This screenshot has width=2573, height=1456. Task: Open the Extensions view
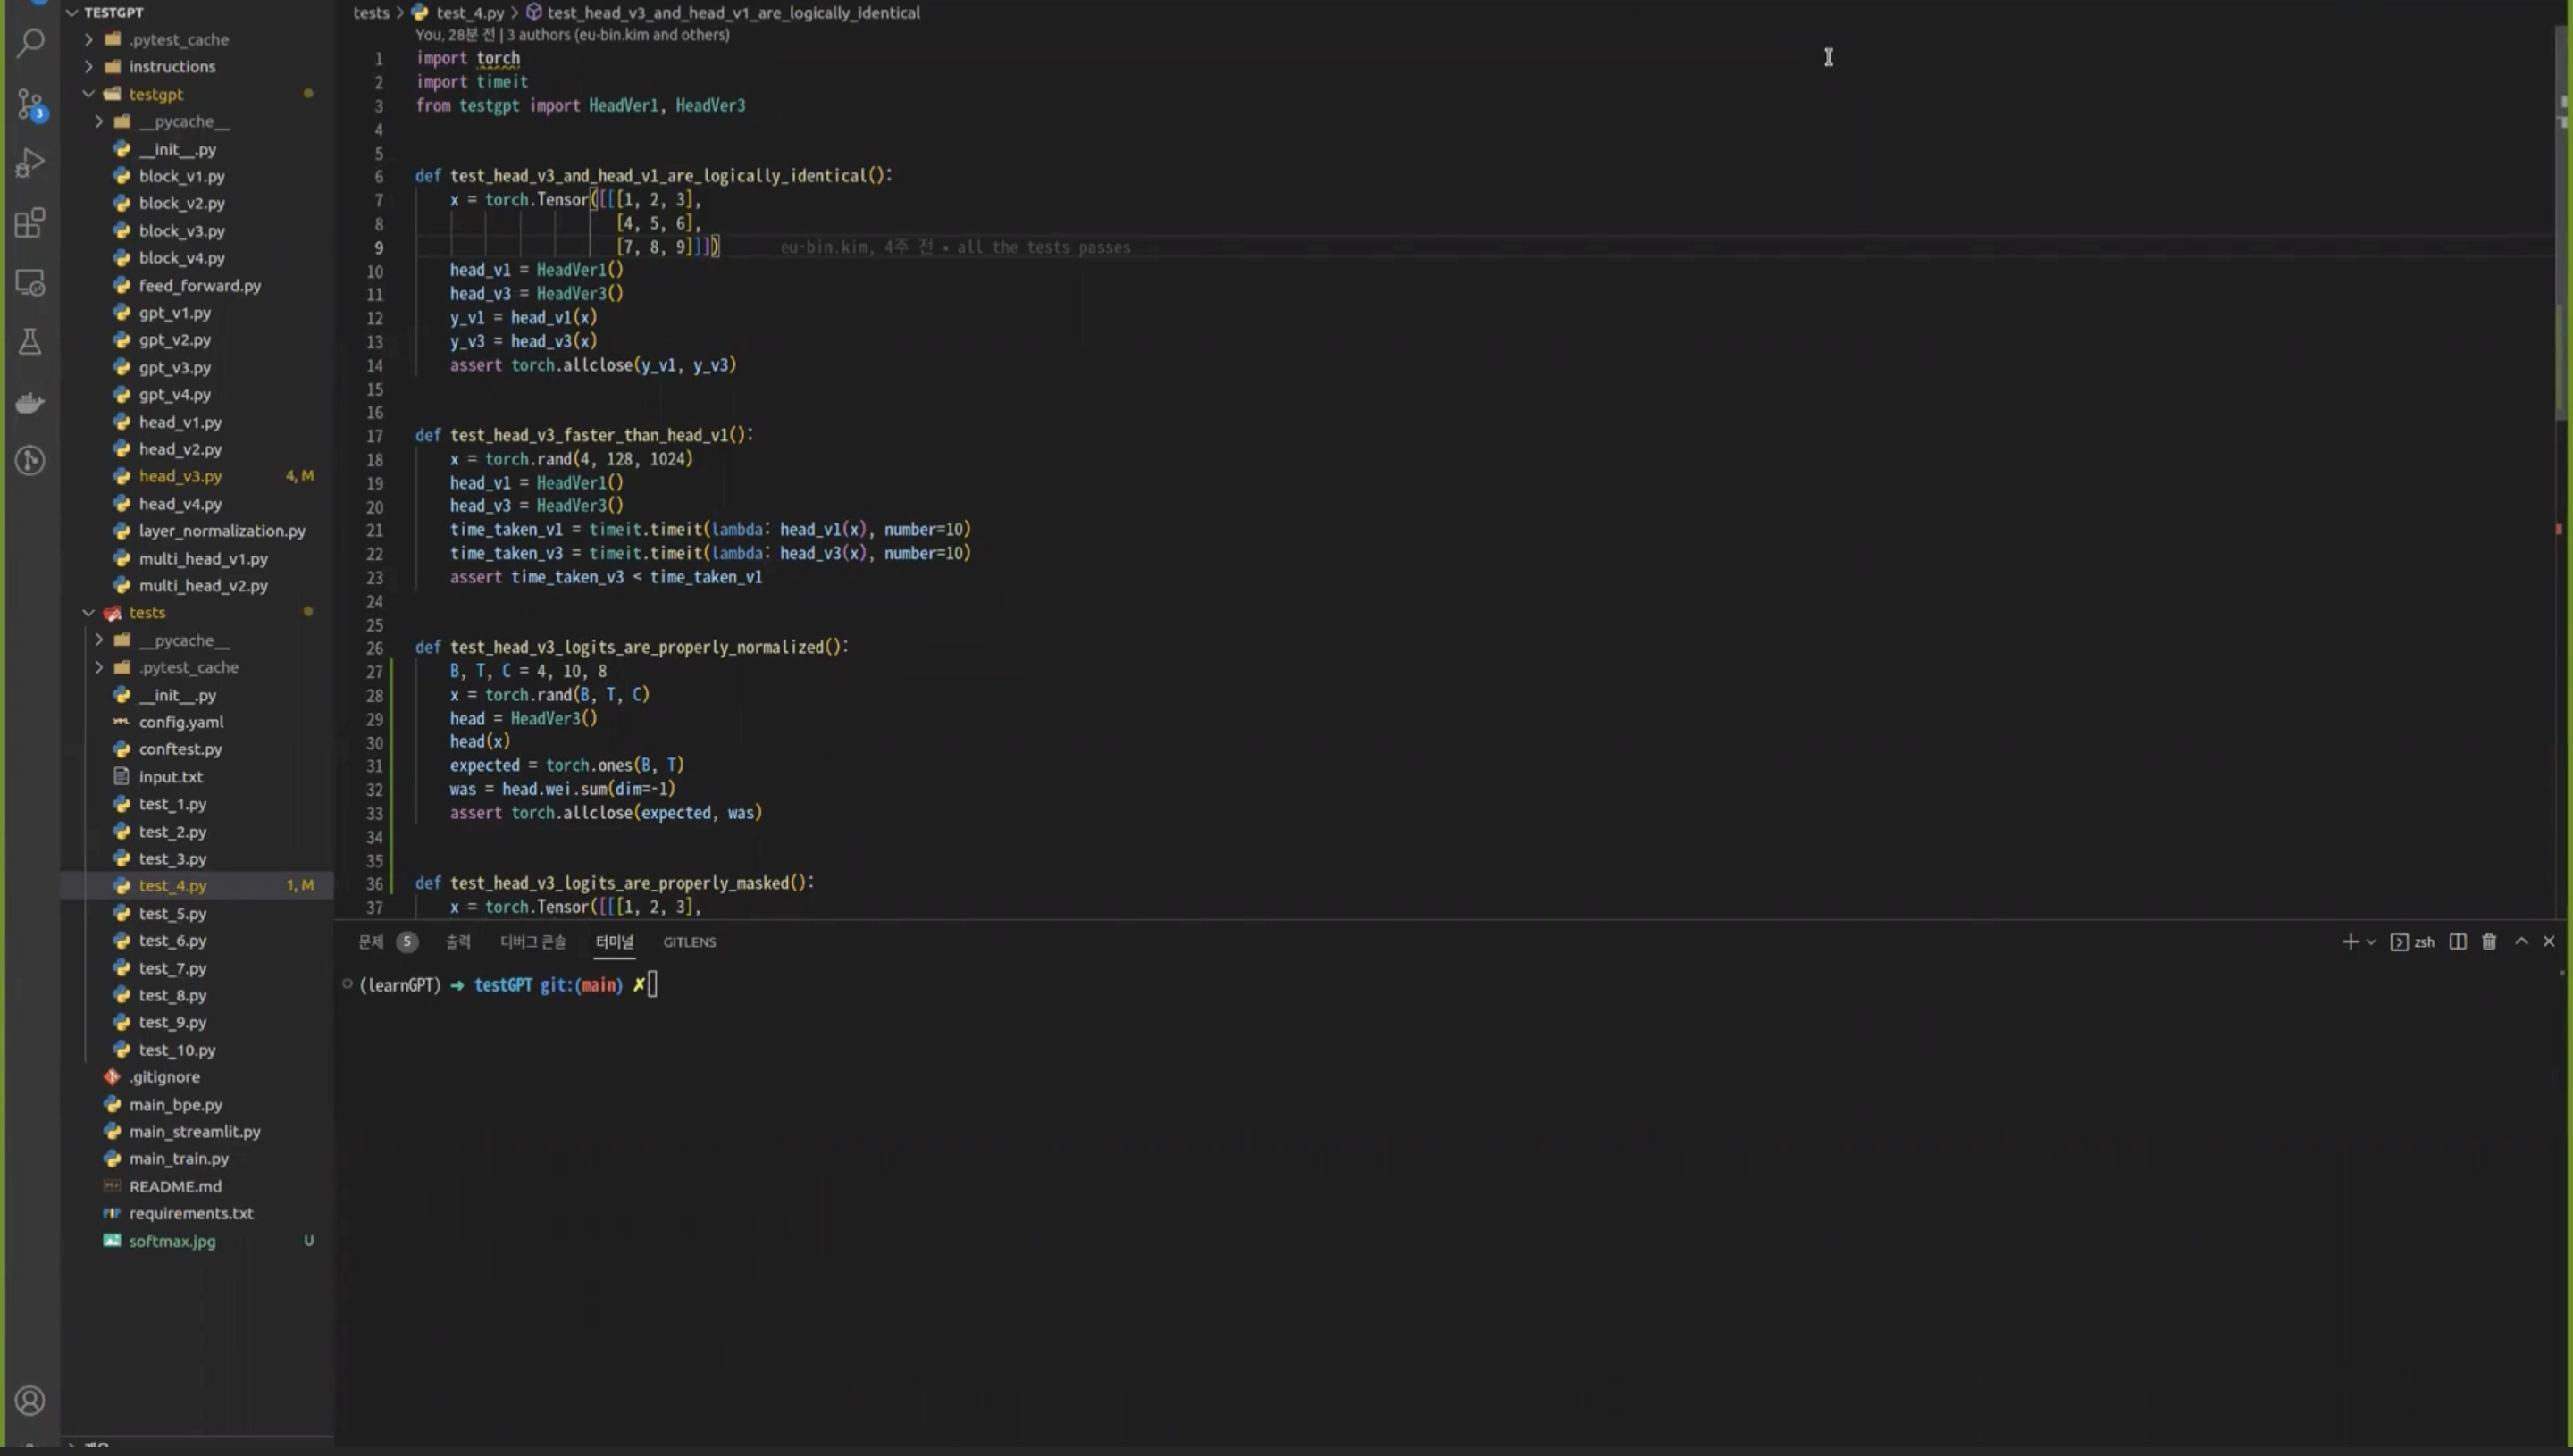pyautogui.click(x=30, y=223)
